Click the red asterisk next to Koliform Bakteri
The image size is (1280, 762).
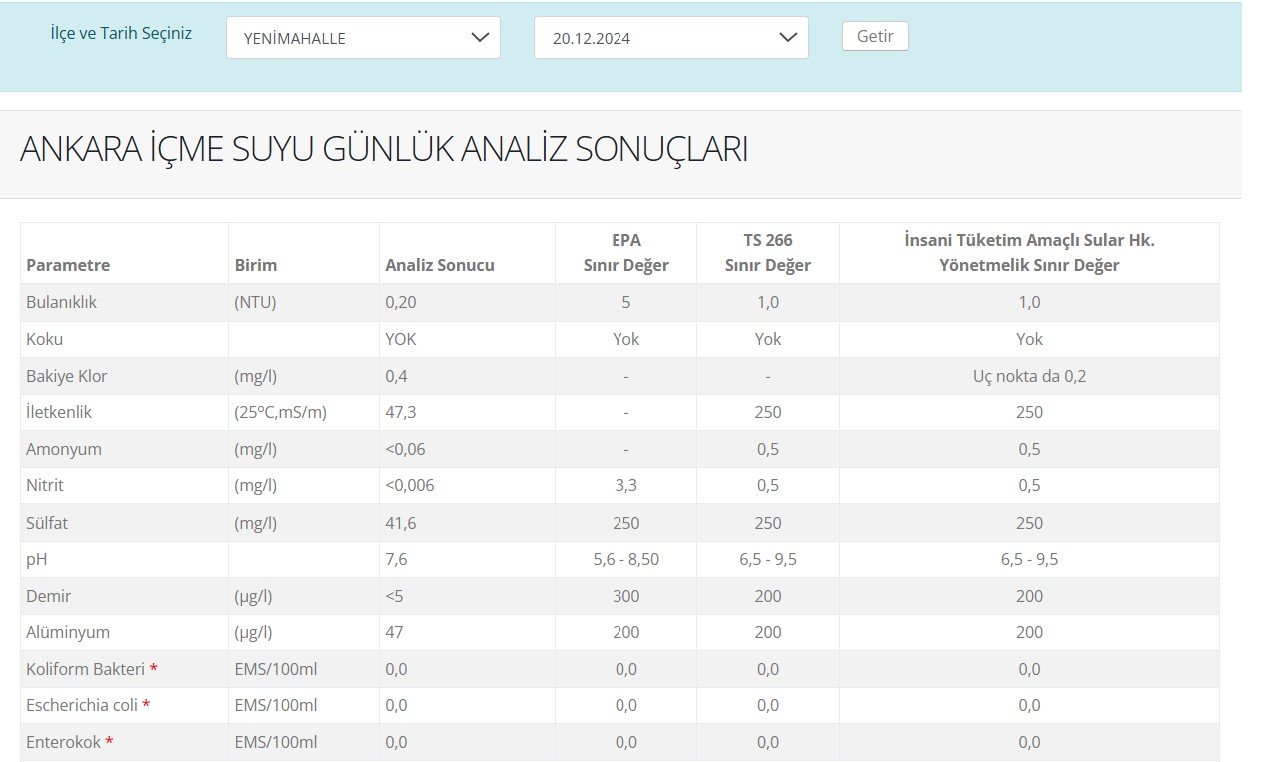[154, 668]
